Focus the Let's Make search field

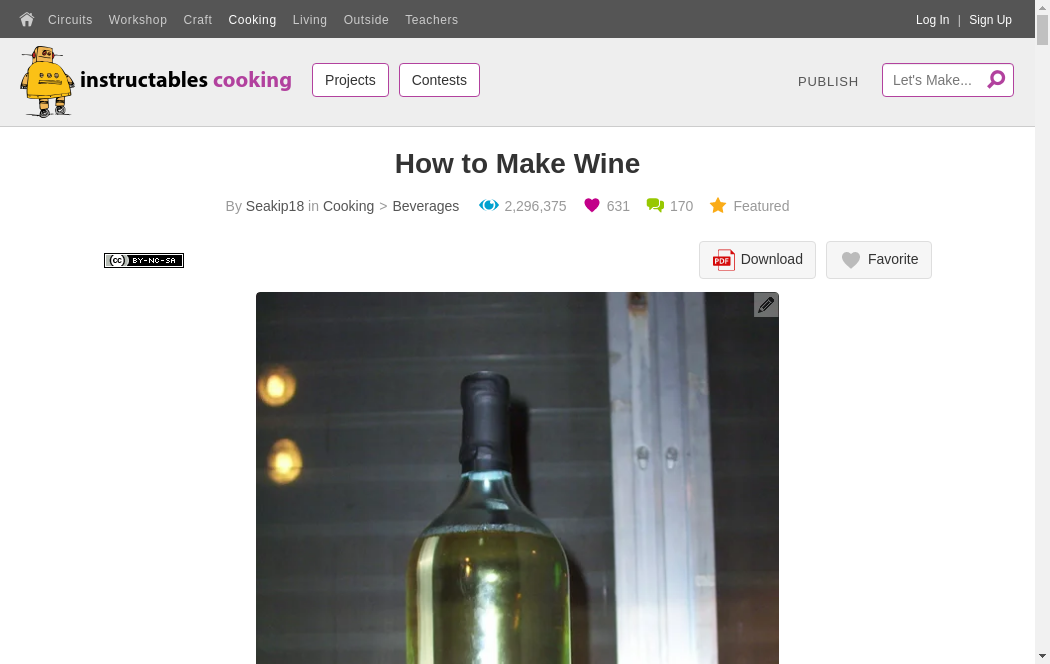point(934,80)
